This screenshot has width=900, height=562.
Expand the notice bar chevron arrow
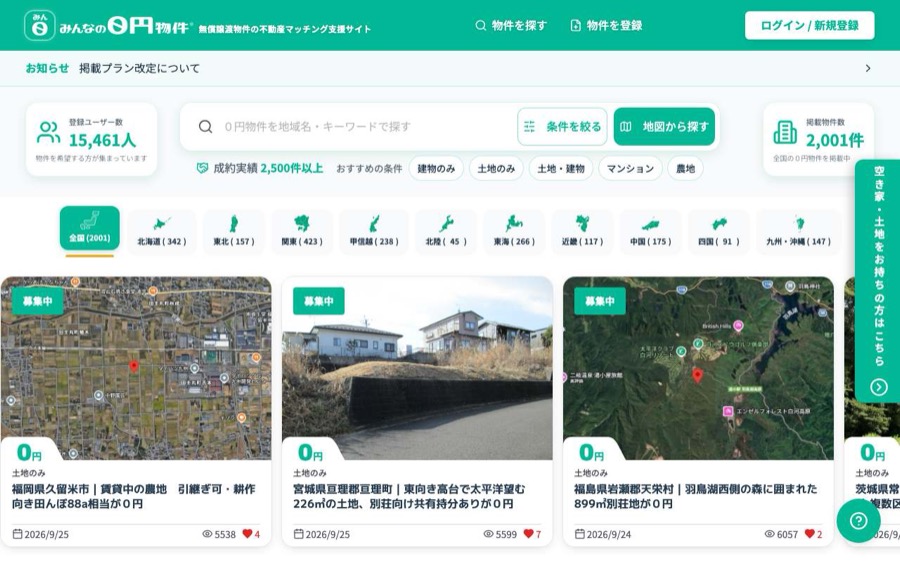(x=868, y=68)
